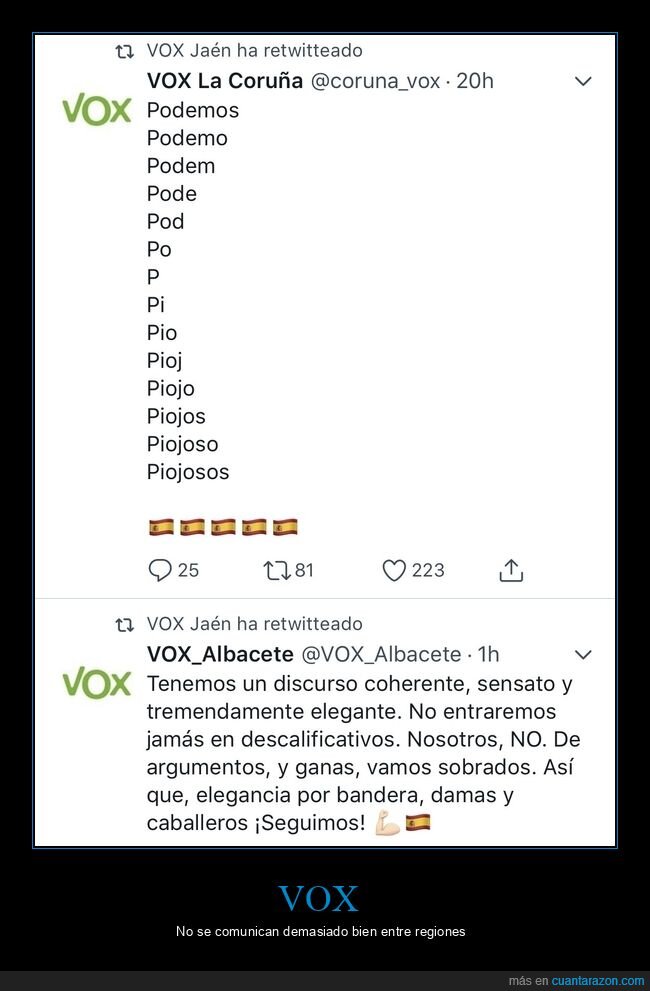
Task: Like the tweet with 223 hearts
Action: click(394, 570)
